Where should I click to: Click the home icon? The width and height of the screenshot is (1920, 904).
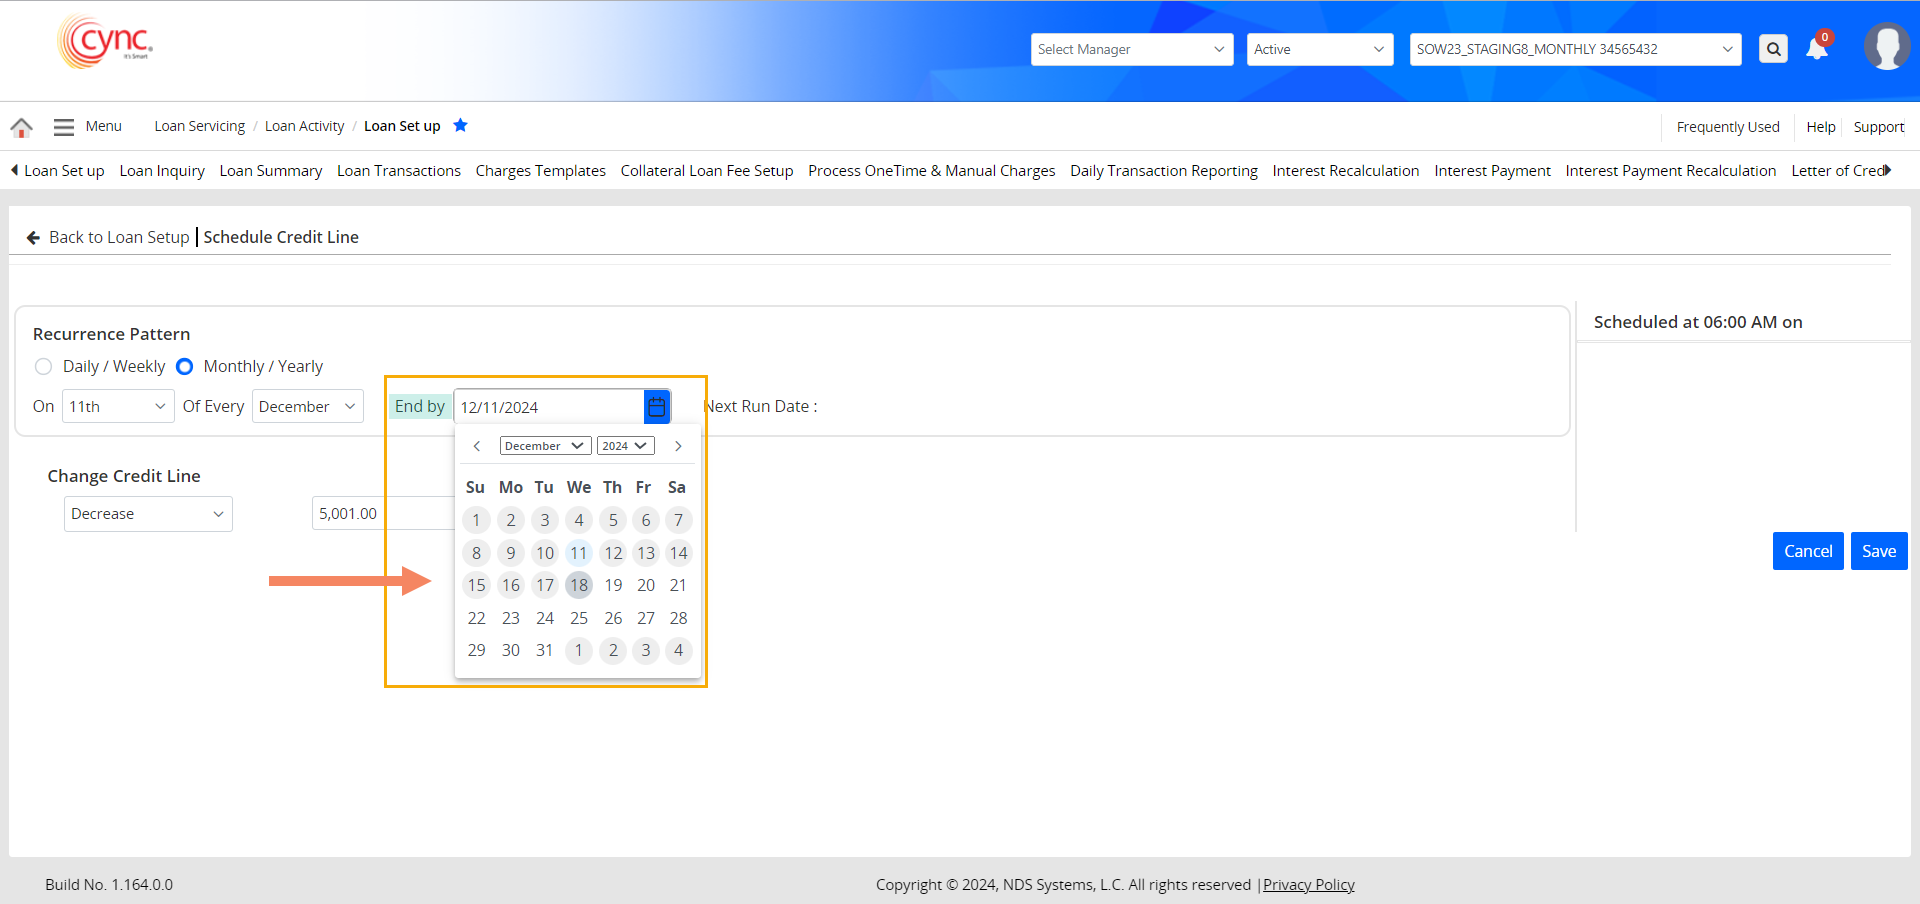coord(21,127)
